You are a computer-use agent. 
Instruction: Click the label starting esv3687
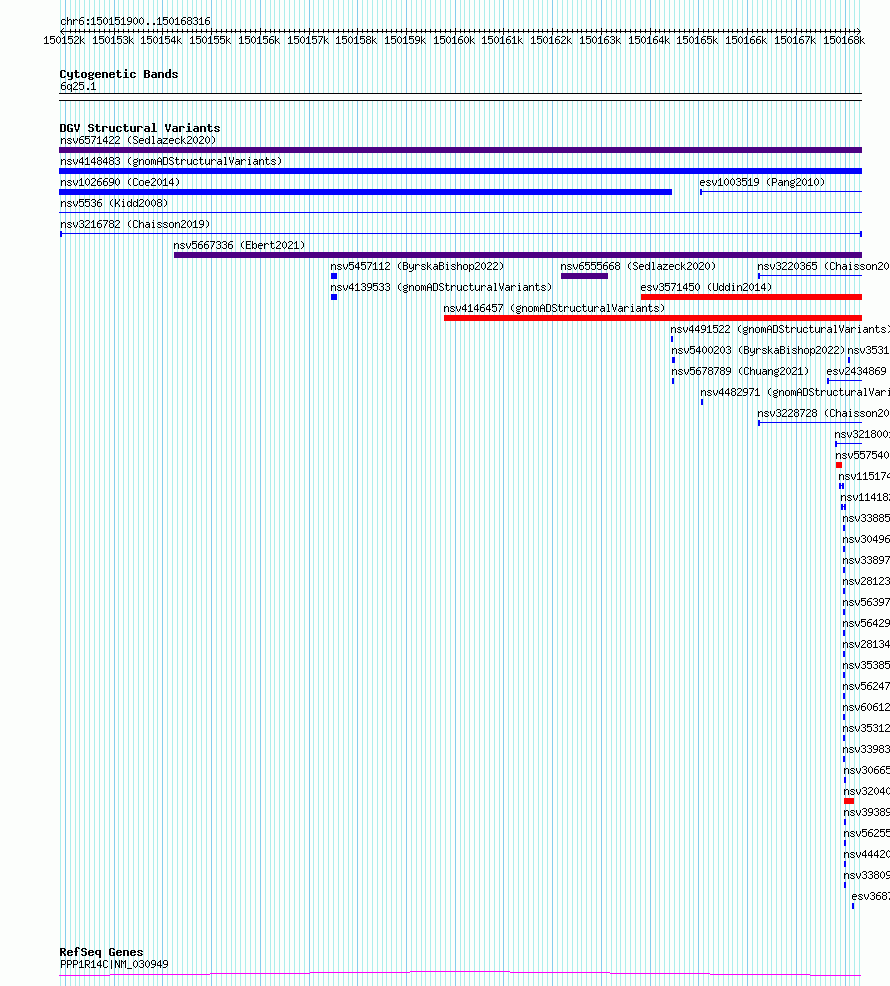click(871, 897)
